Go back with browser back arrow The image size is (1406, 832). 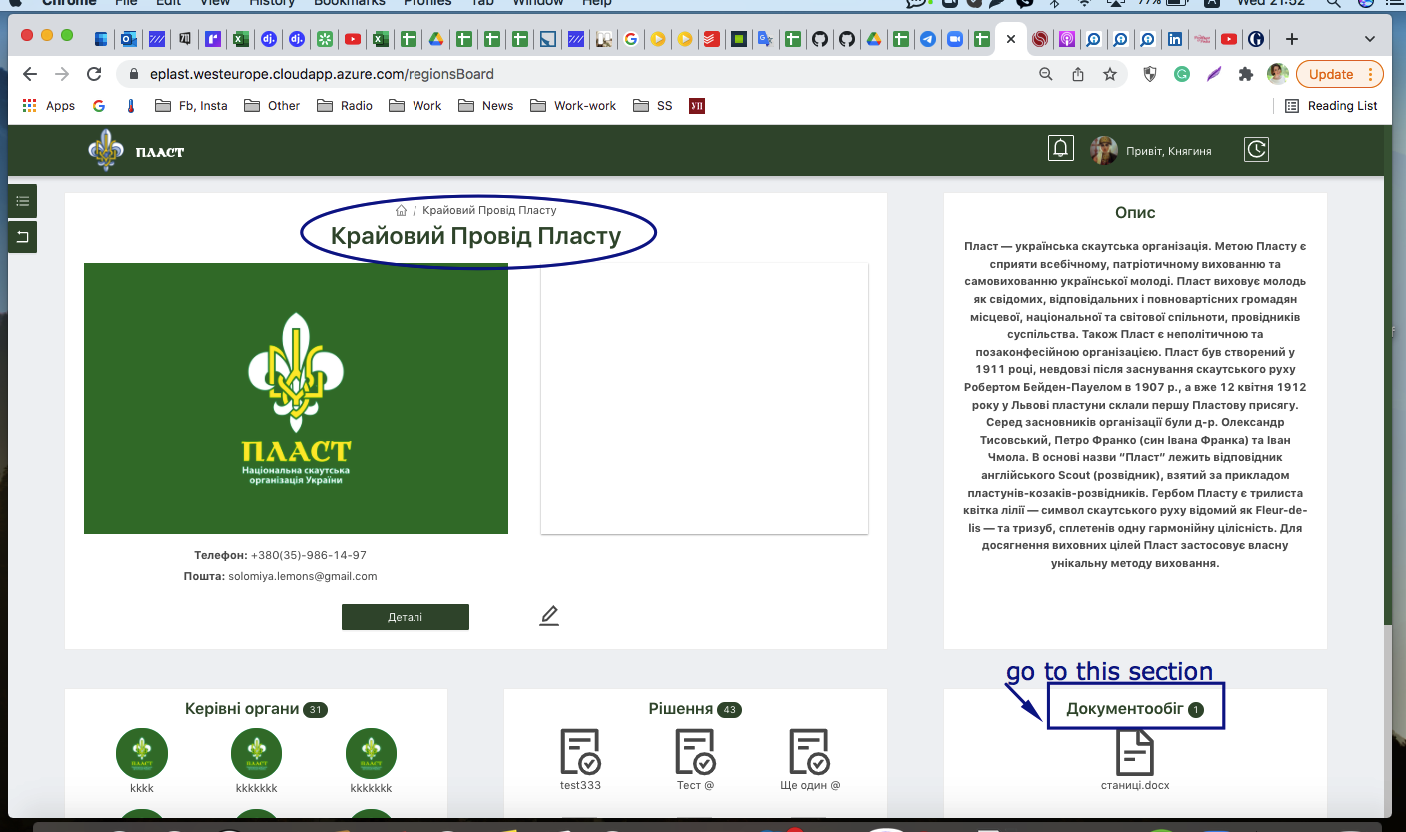(x=30, y=74)
